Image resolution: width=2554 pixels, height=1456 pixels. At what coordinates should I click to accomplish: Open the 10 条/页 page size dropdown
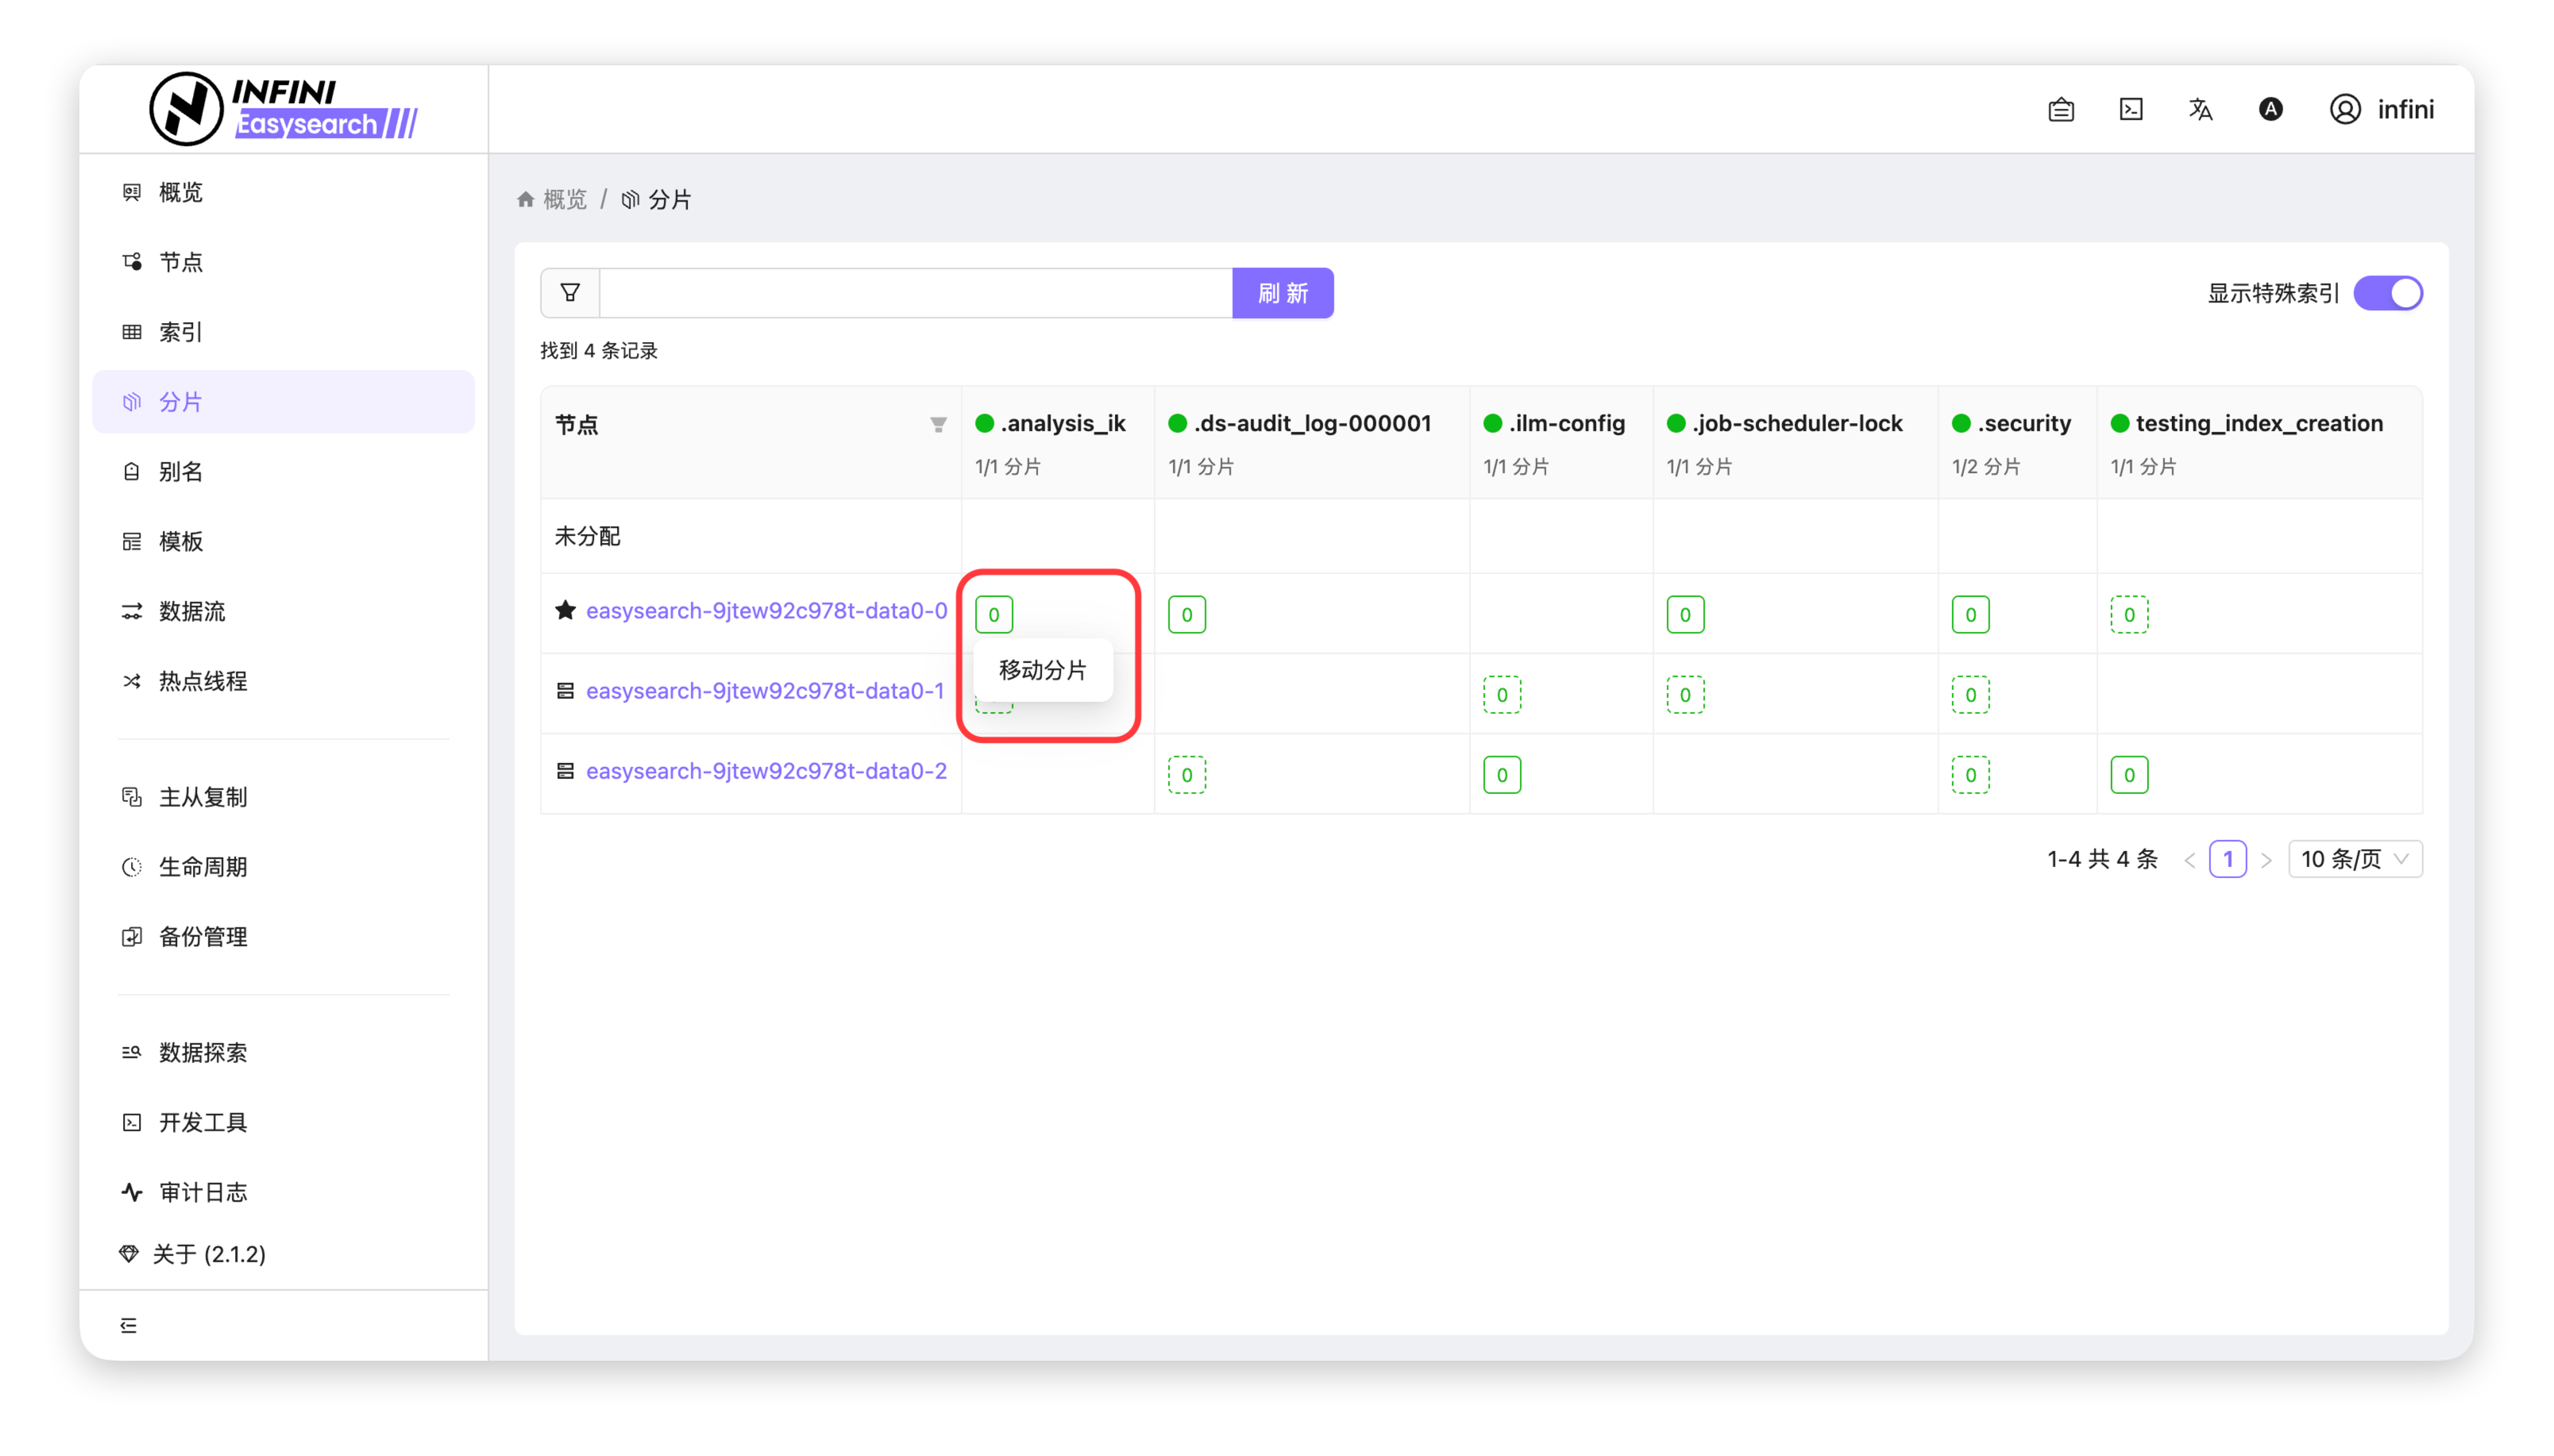click(2354, 859)
